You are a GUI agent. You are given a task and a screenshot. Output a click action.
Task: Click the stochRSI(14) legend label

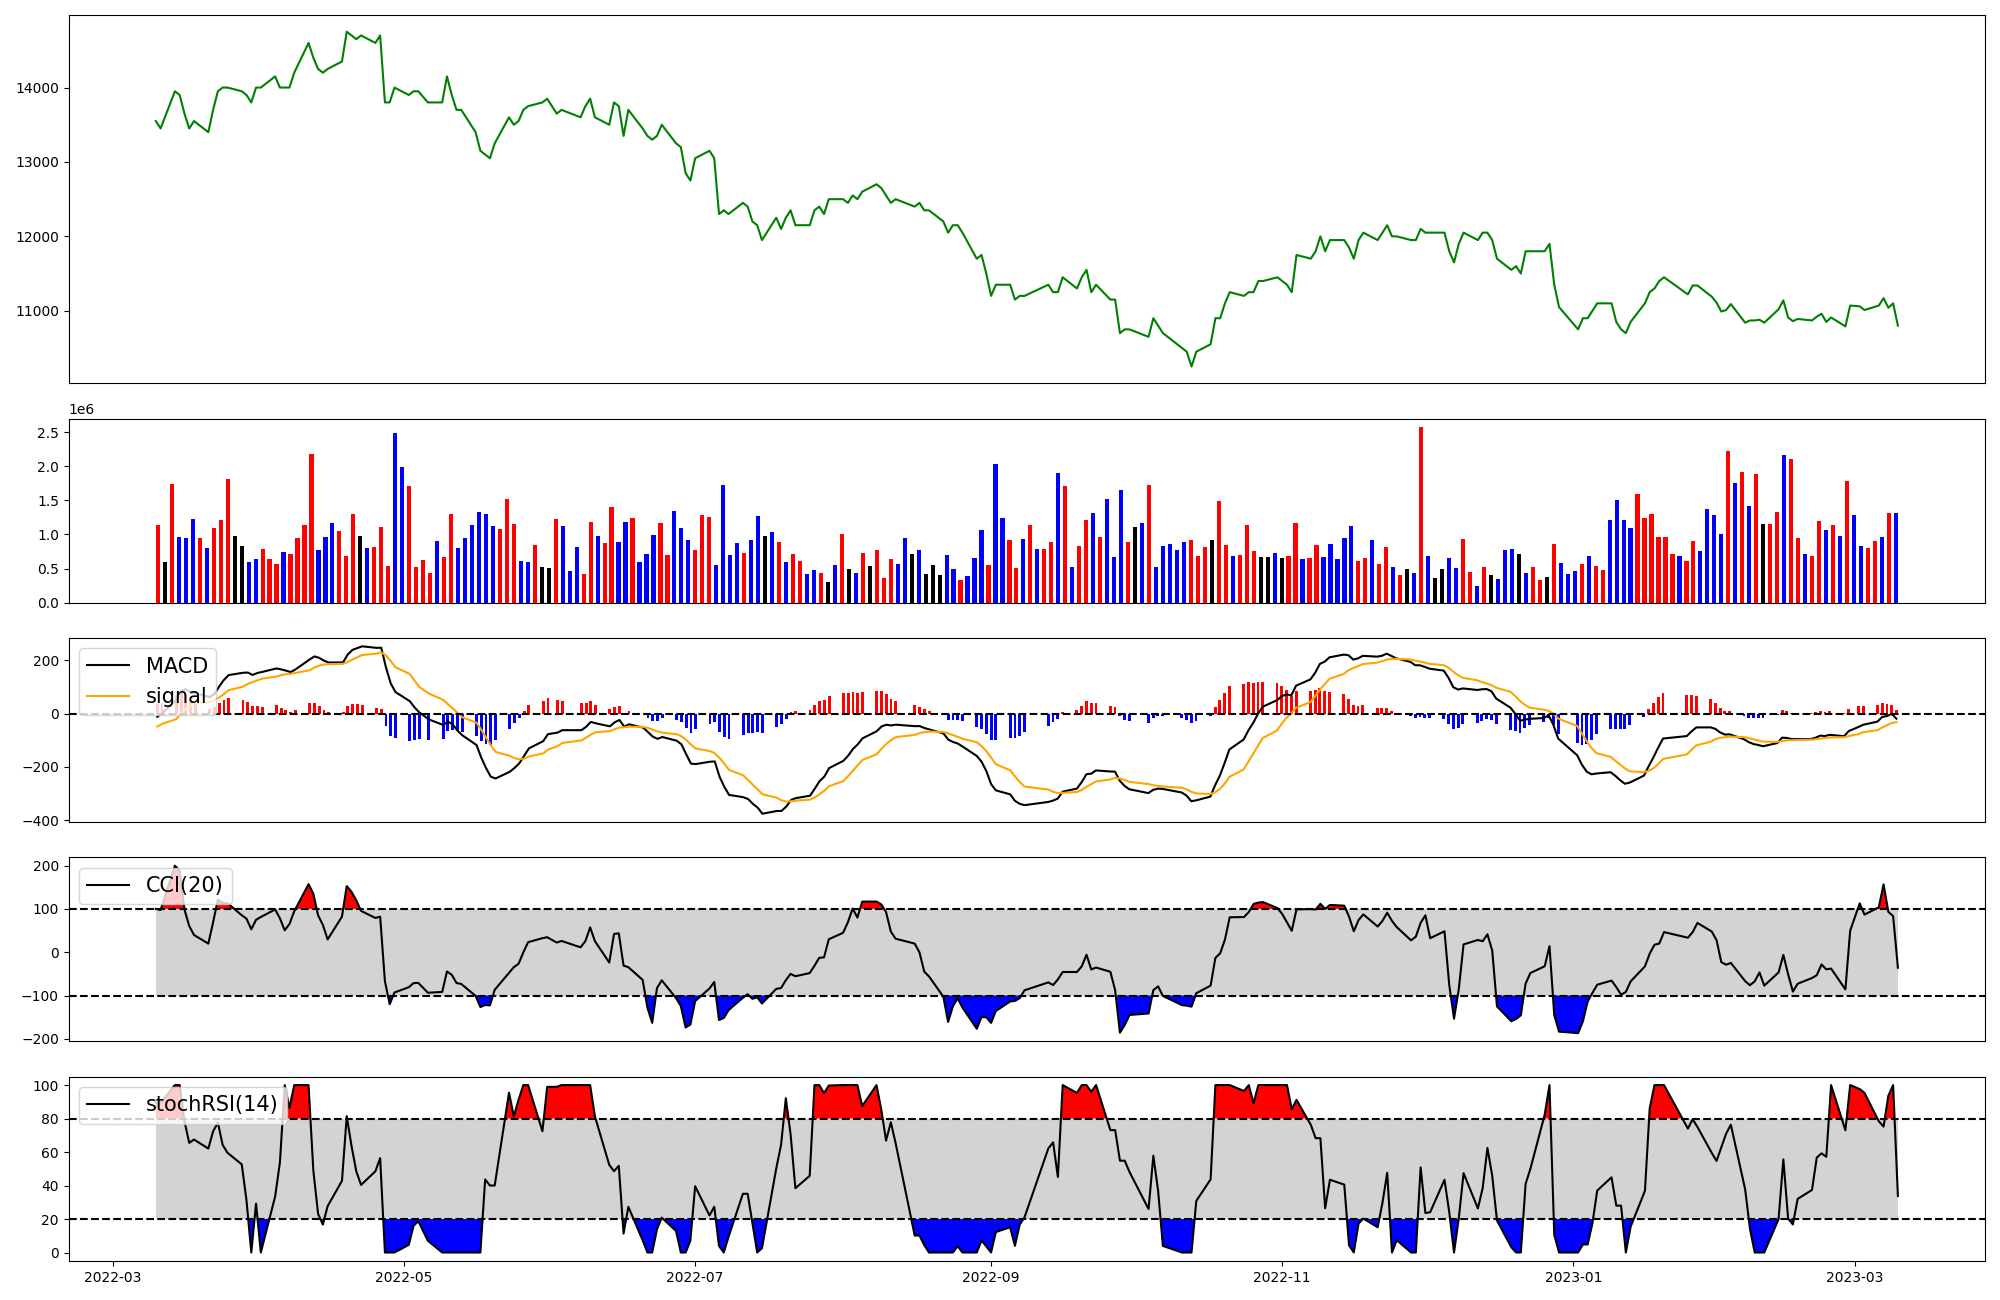[x=211, y=1104]
